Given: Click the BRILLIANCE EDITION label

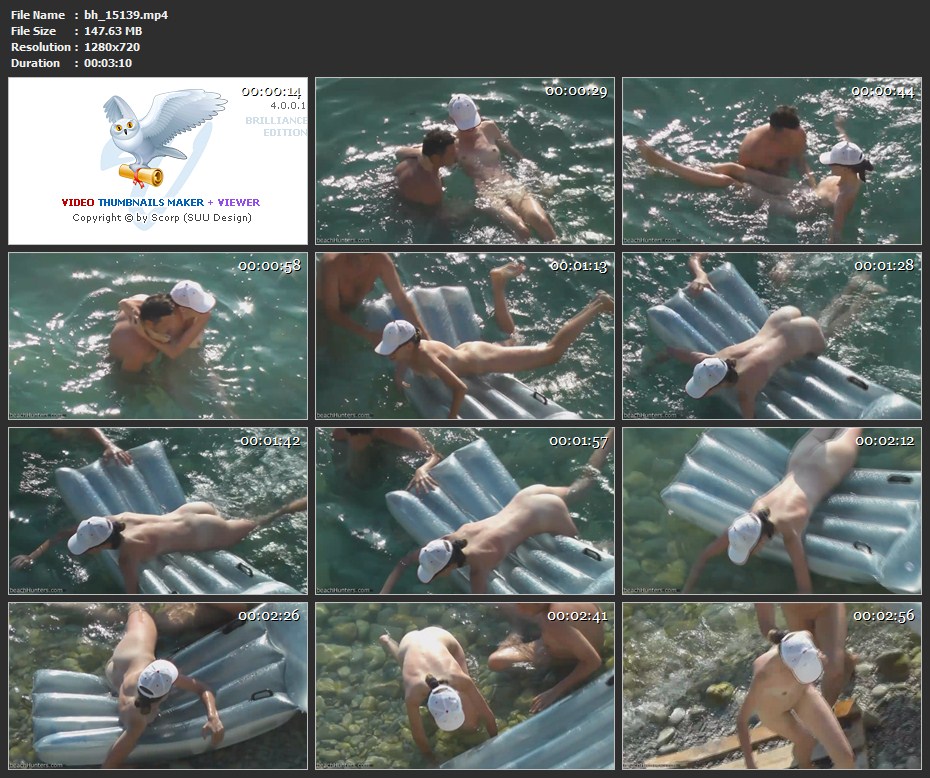Looking at the screenshot, I should pos(277,126).
